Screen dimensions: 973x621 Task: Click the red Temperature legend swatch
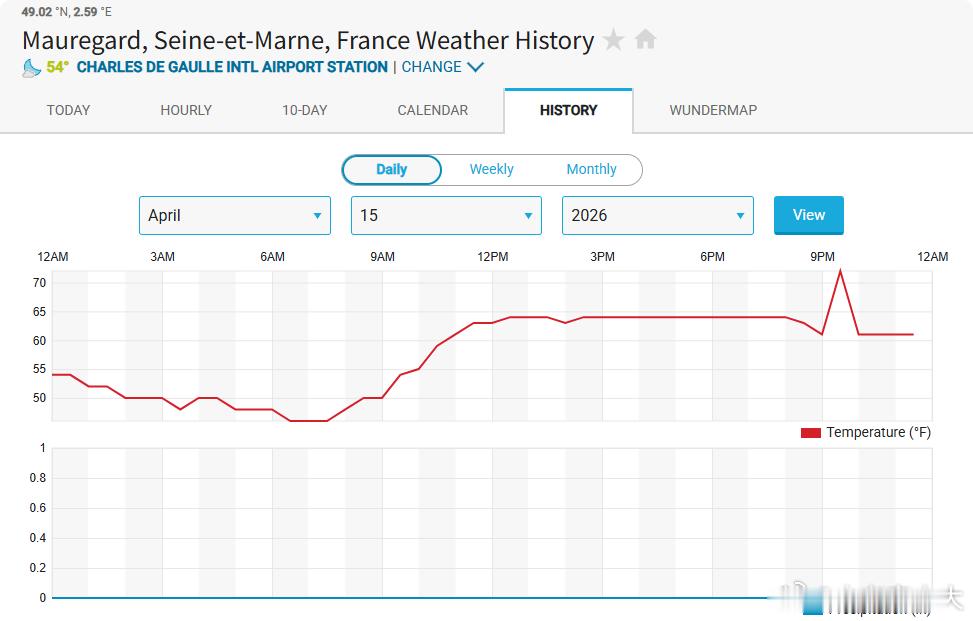(x=811, y=433)
